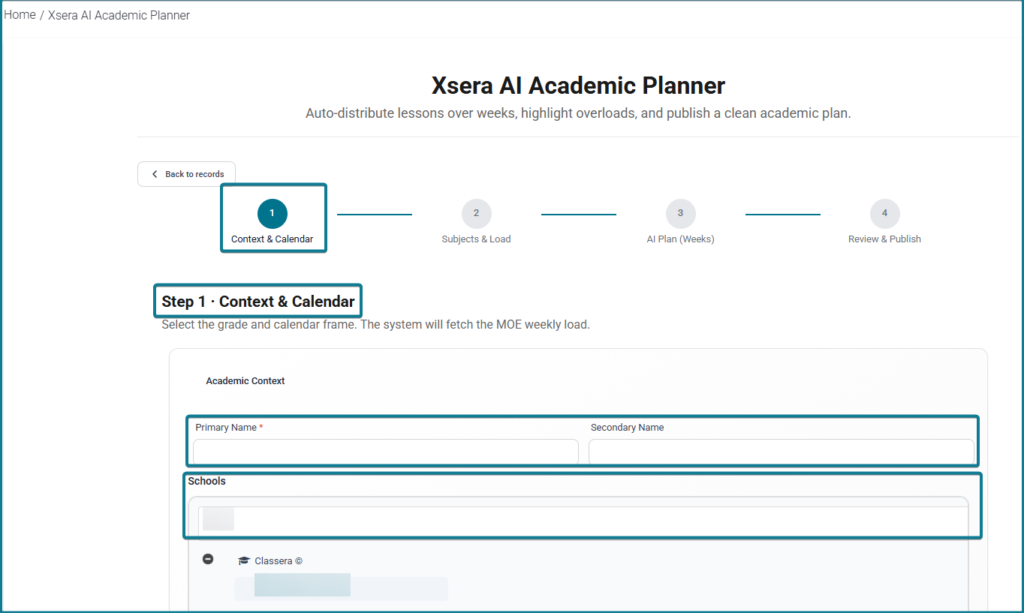This screenshot has width=1024, height=613.
Task: Go to AI Plan (Weeks) step
Action: click(680, 239)
